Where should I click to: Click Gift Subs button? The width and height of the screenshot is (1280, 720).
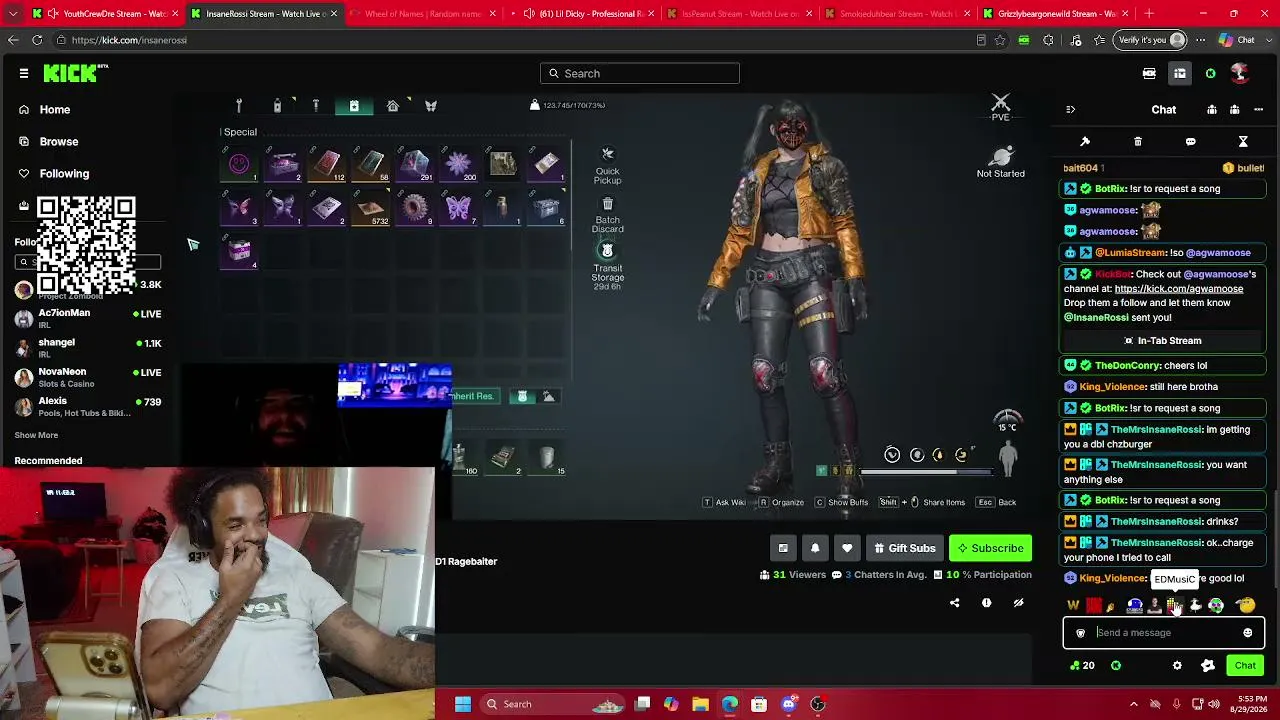coord(904,548)
